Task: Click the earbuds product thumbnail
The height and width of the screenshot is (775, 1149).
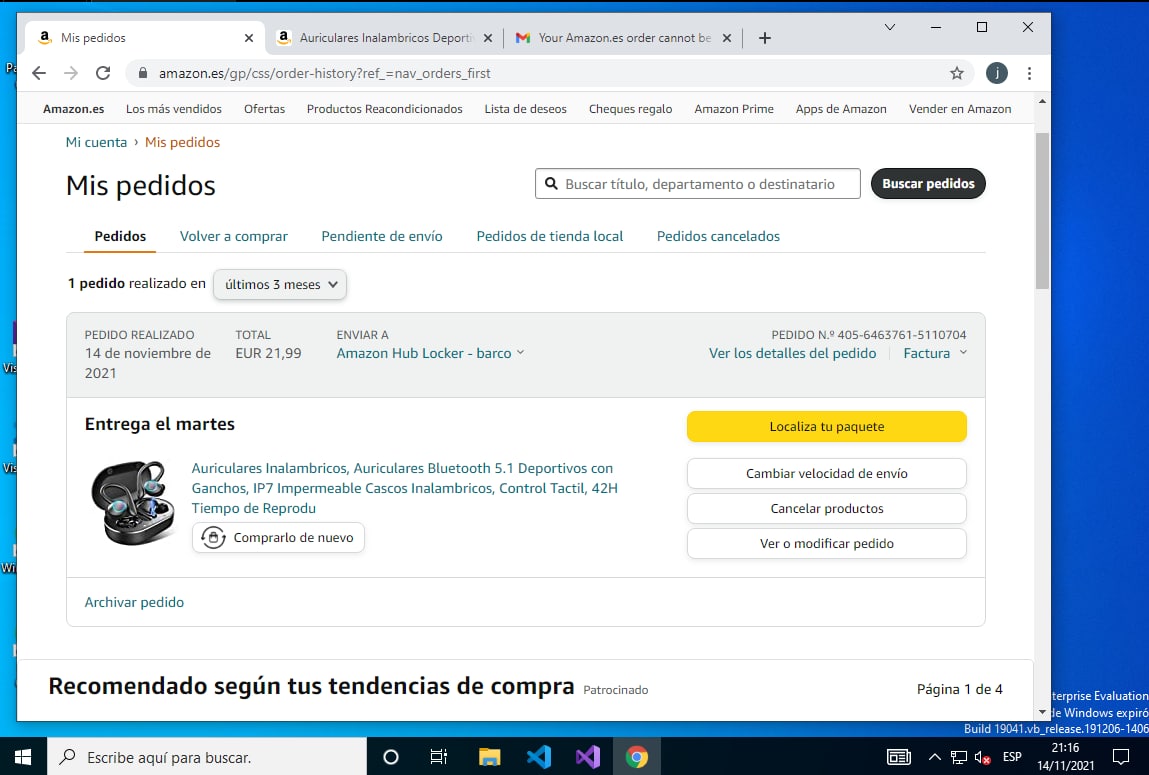Action: click(132, 502)
